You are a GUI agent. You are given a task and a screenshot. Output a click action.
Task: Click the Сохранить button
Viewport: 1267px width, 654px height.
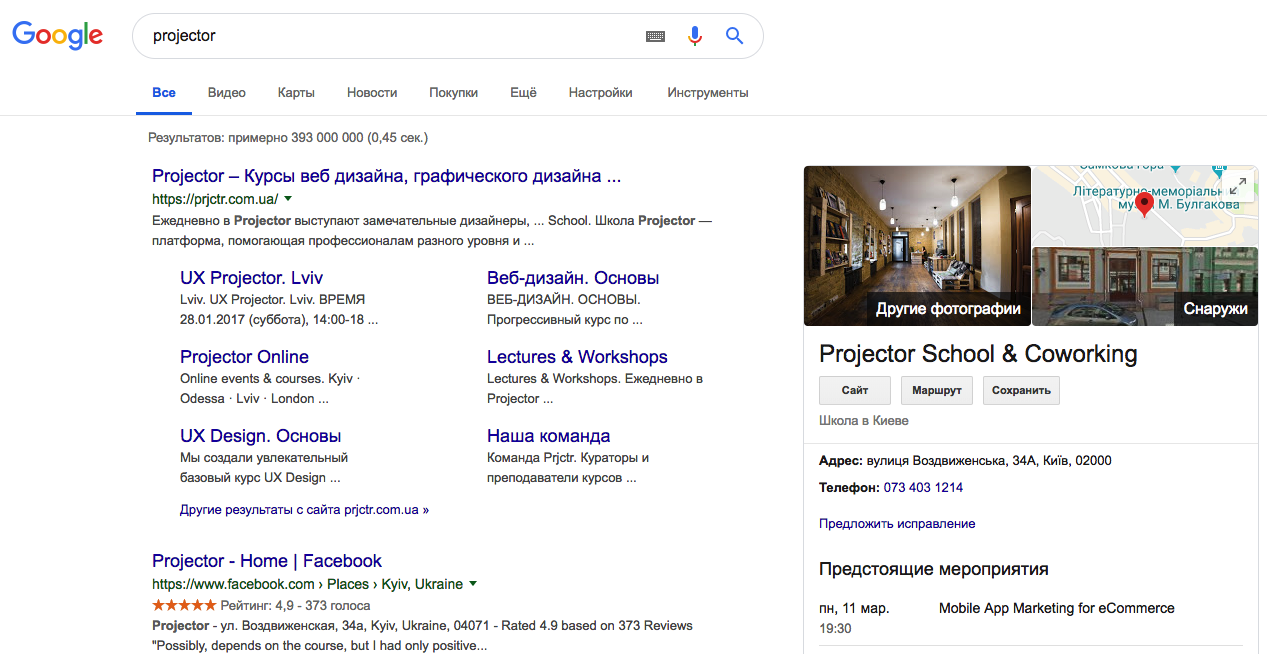[x=1021, y=390]
